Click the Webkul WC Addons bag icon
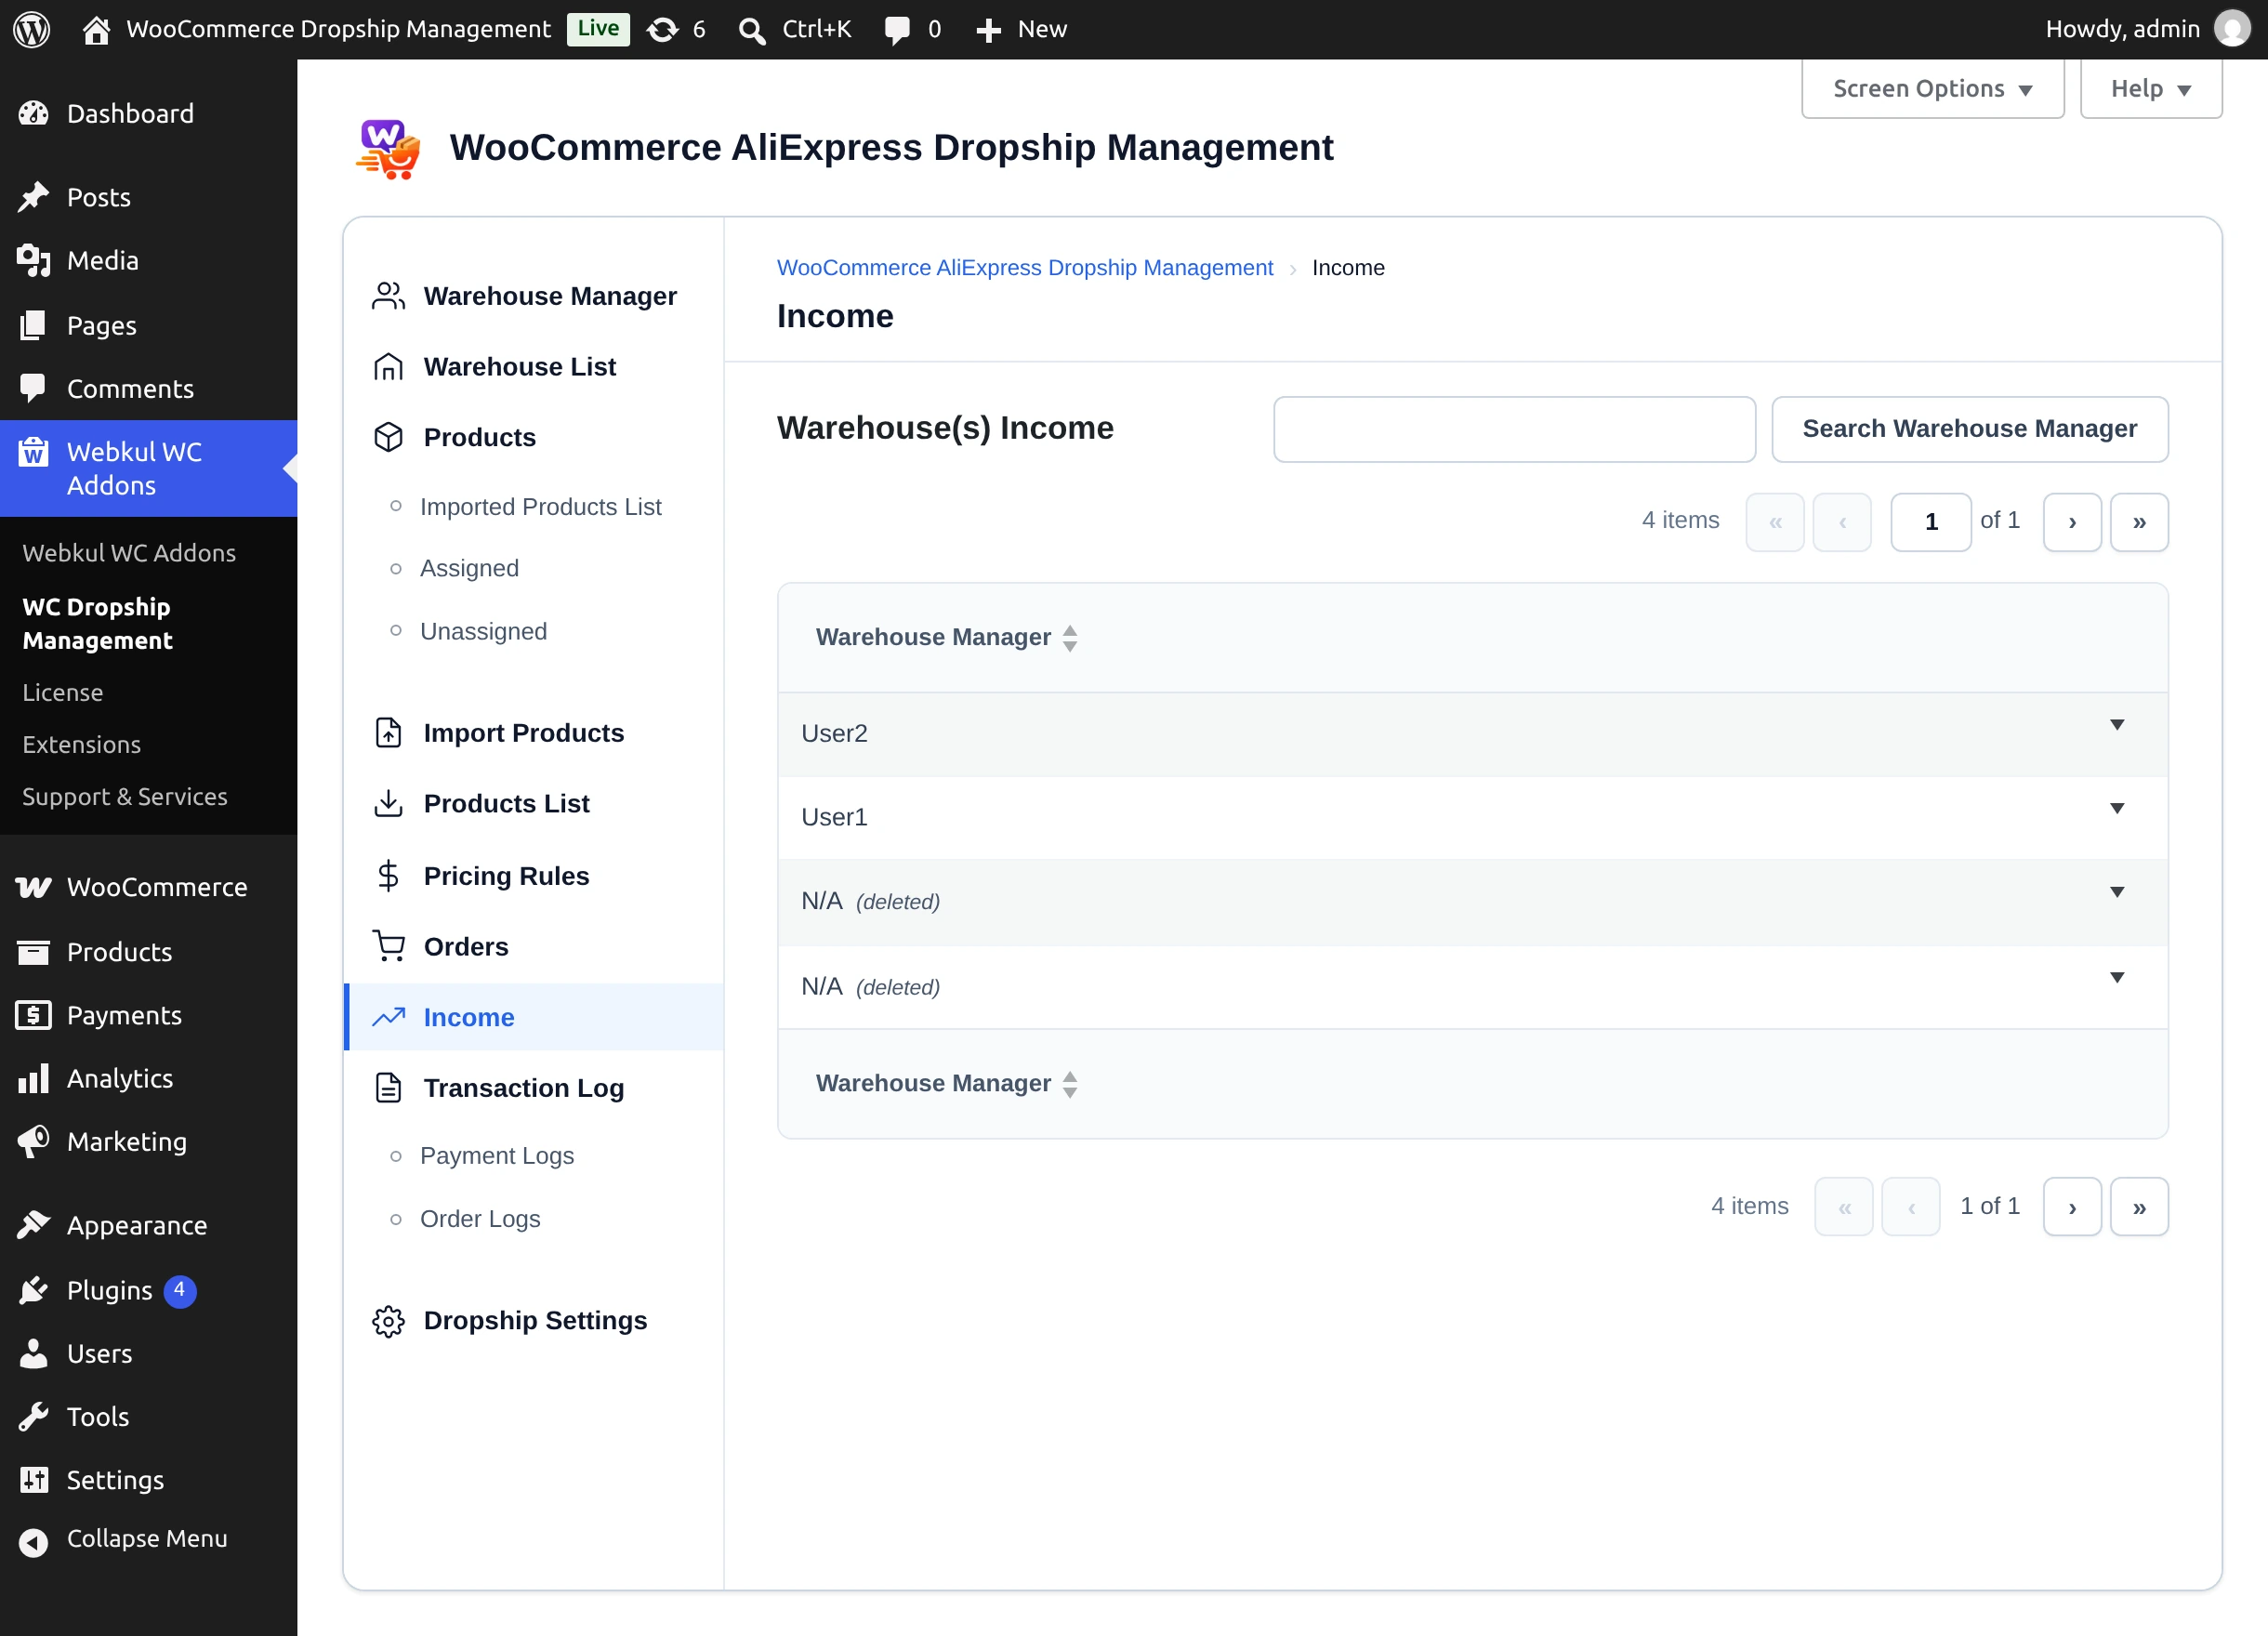 point(33,453)
